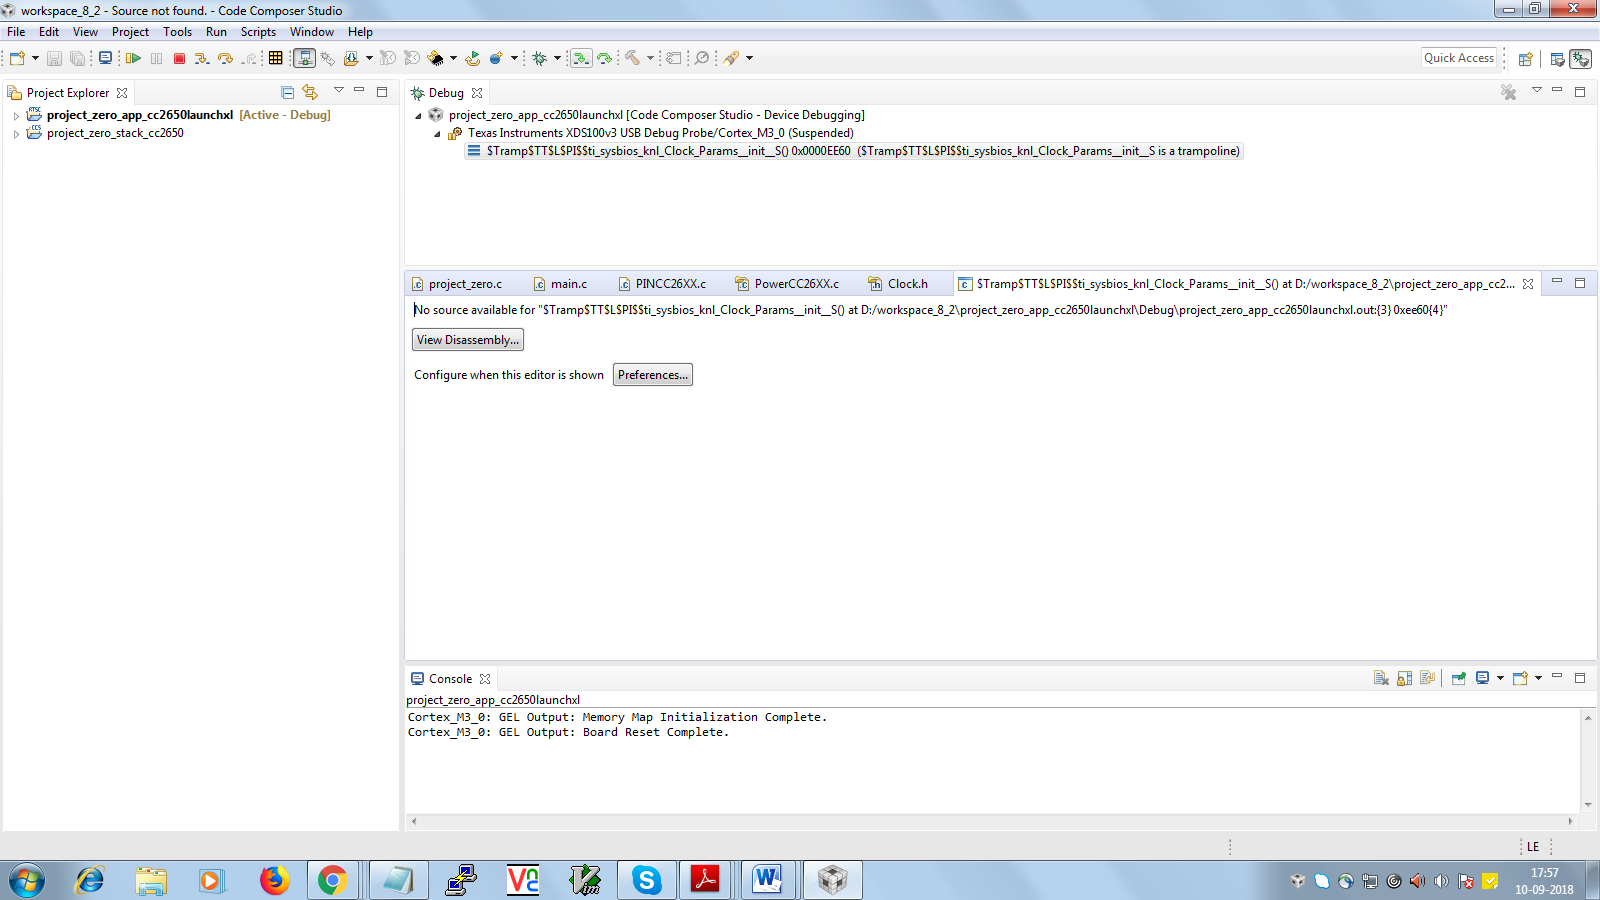Open the New file dropdown arrow
Image resolution: width=1600 pixels, height=900 pixels.
pyautogui.click(x=35, y=58)
